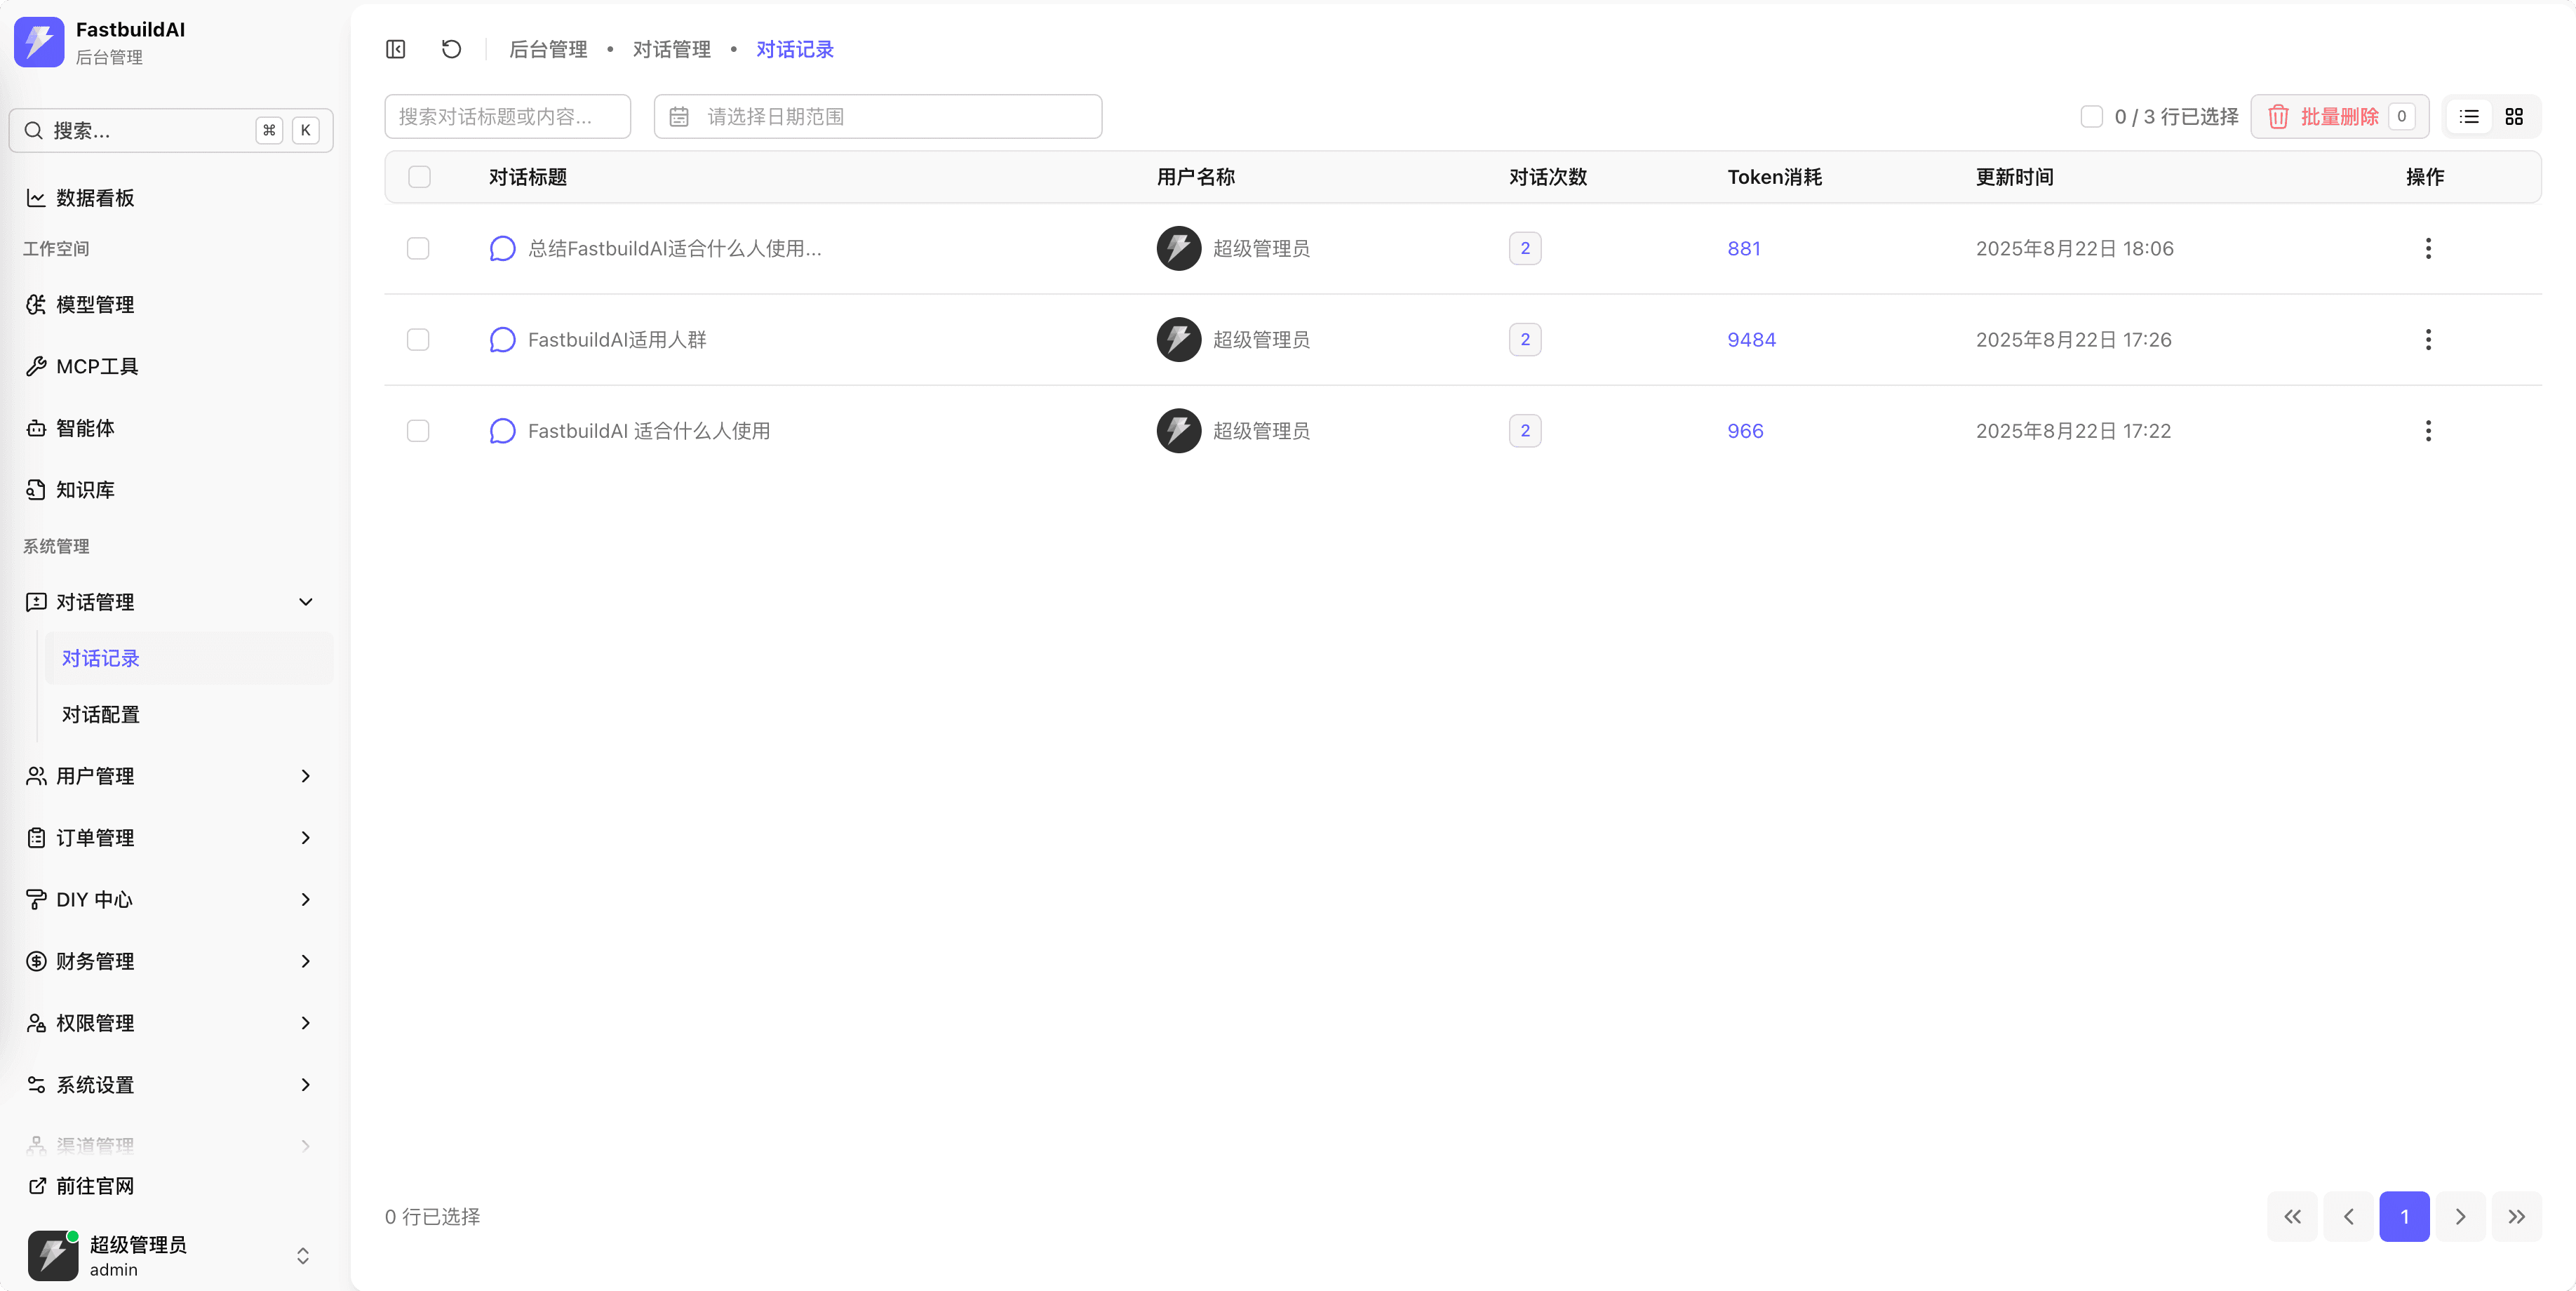Viewport: 2576px width, 1291px height.
Task: Open 对话配置 submenu item
Action: tap(101, 714)
